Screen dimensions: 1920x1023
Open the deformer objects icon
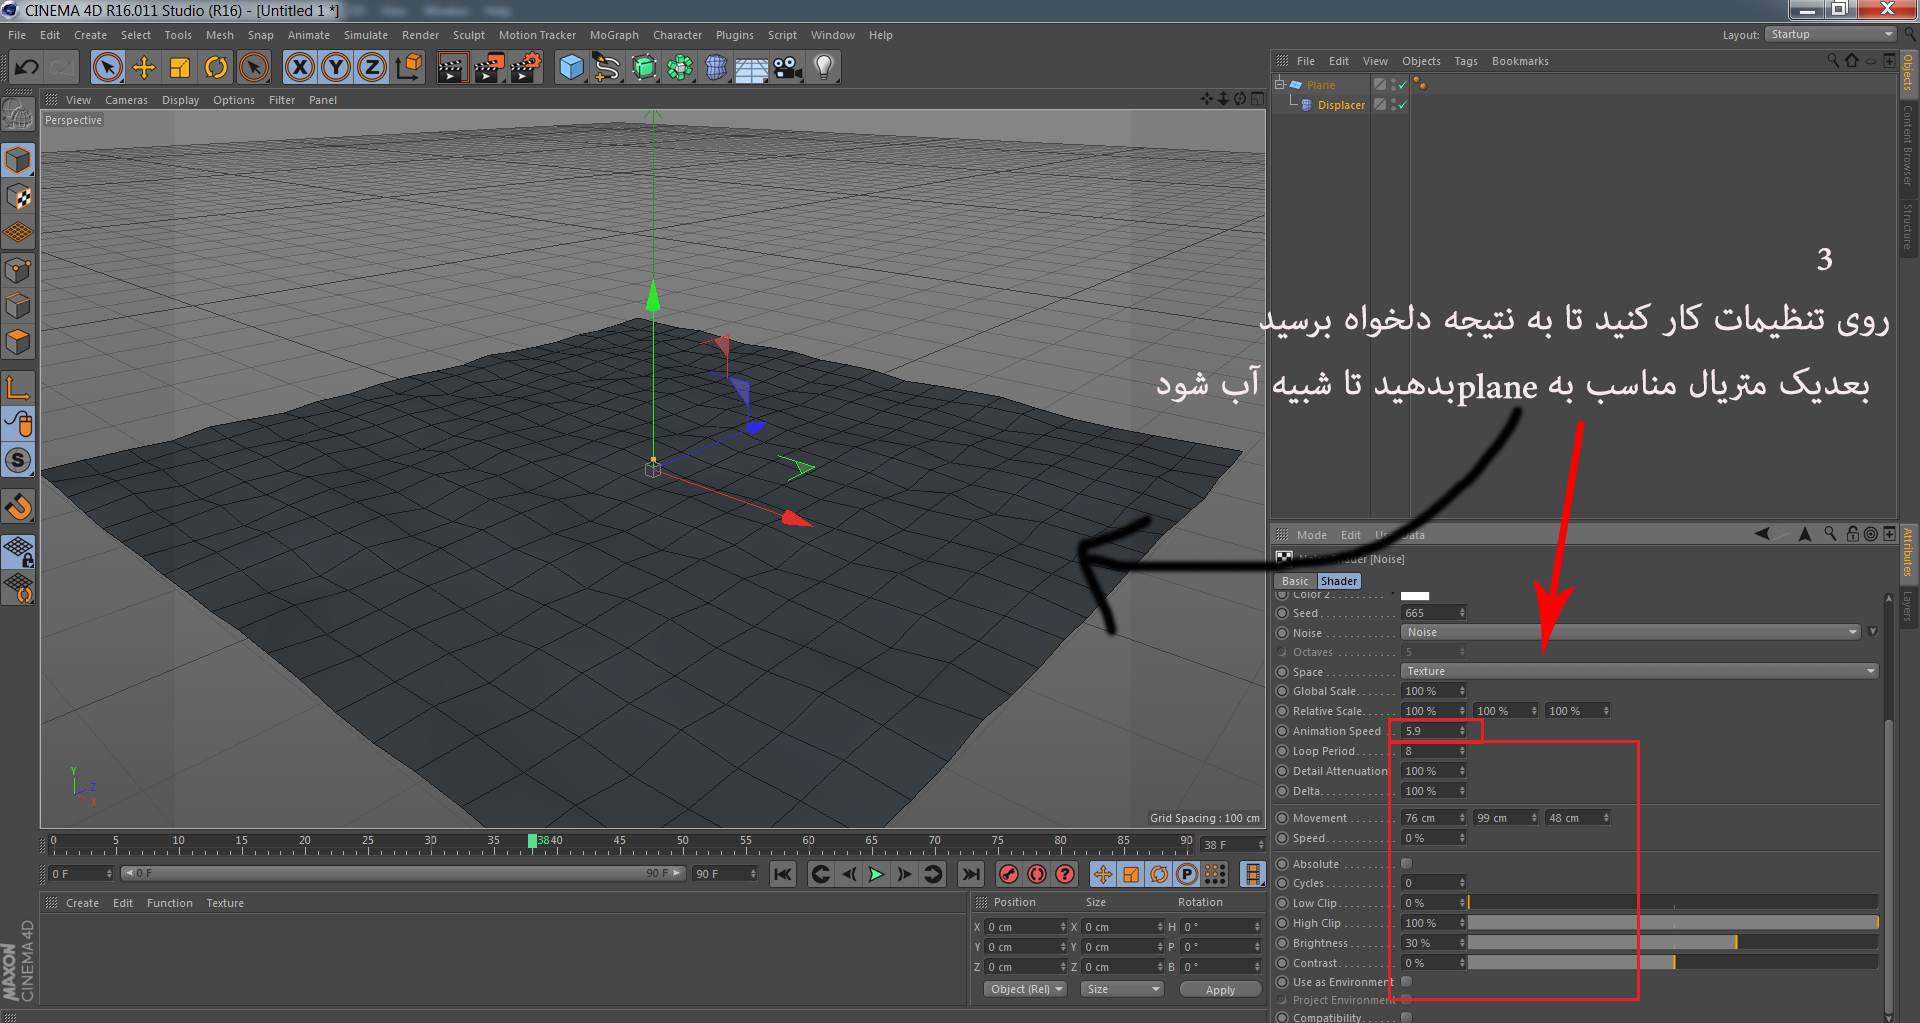(716, 68)
